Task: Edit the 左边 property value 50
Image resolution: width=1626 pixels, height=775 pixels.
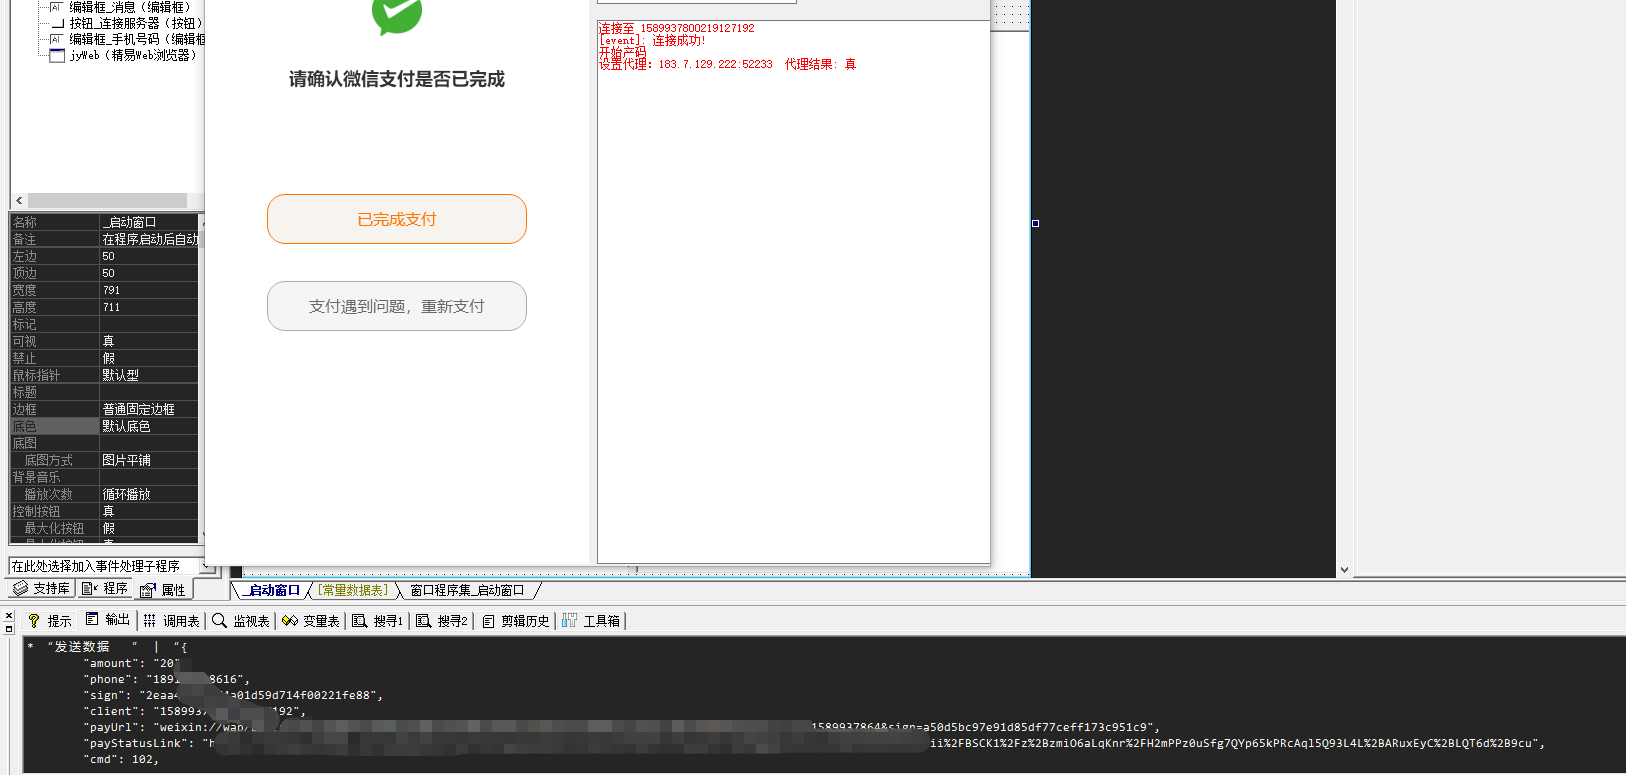Action: tap(149, 256)
